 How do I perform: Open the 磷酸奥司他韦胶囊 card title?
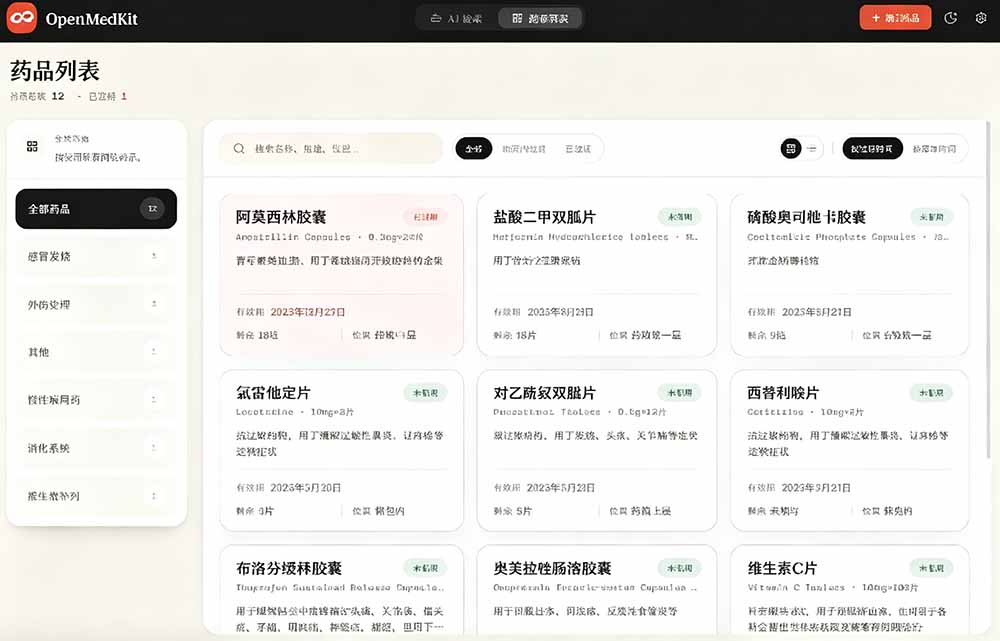pos(806,217)
